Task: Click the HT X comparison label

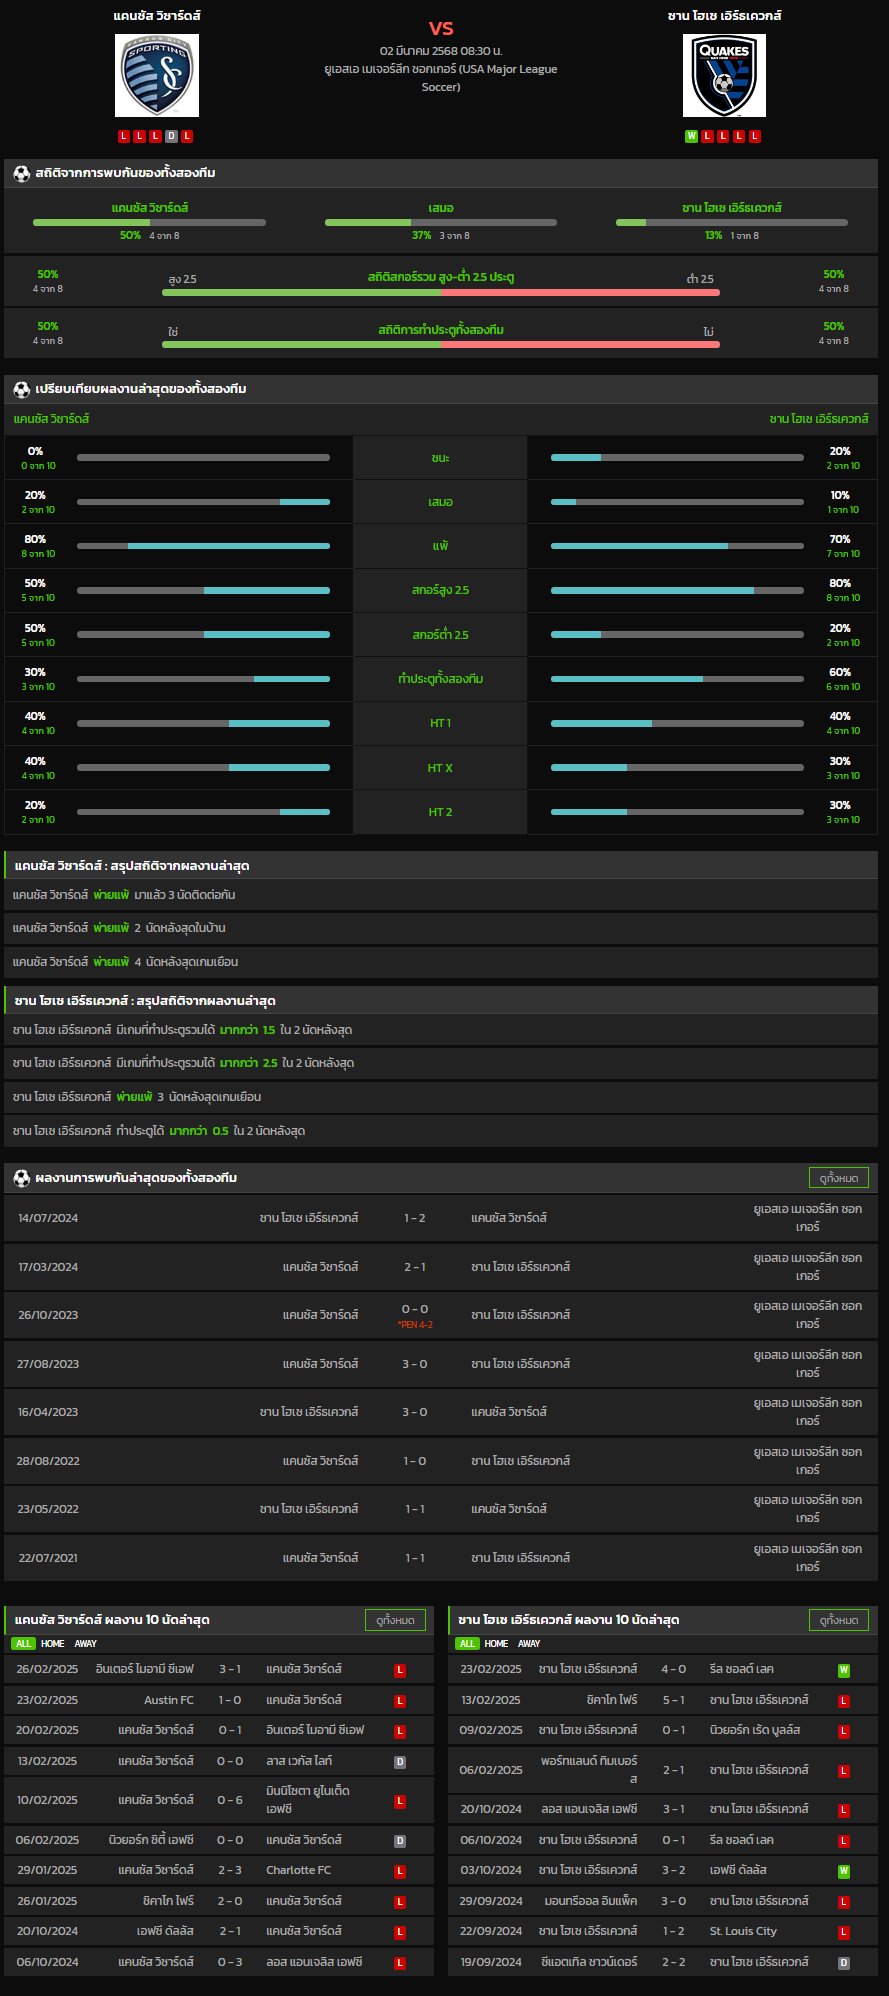Action: (x=441, y=768)
